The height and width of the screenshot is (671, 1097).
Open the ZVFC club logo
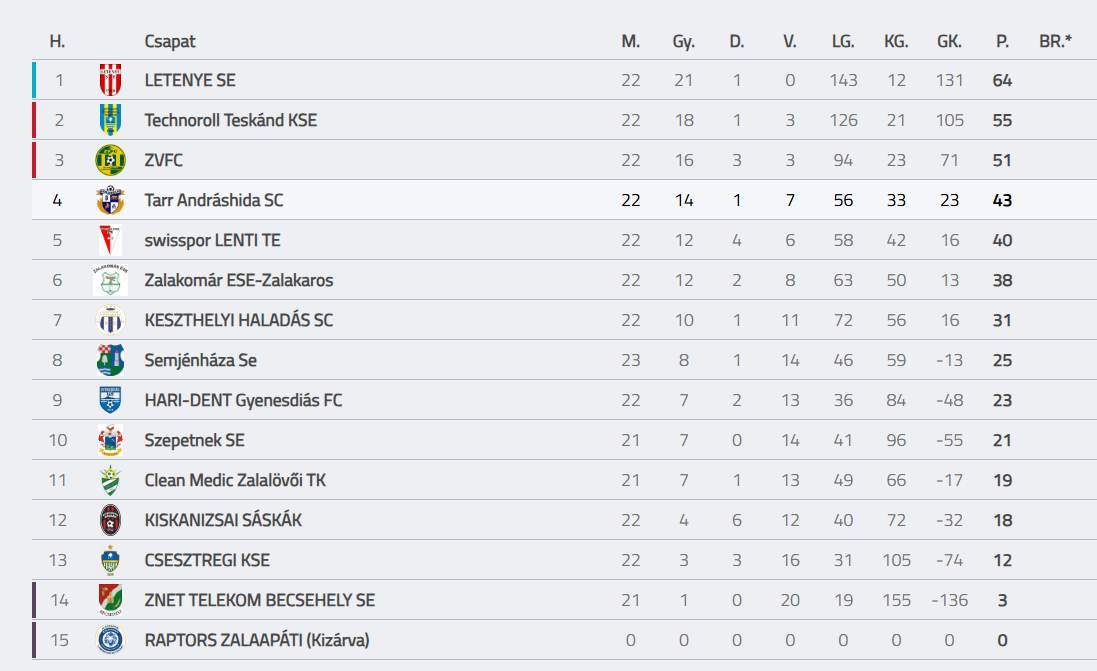click(x=111, y=160)
